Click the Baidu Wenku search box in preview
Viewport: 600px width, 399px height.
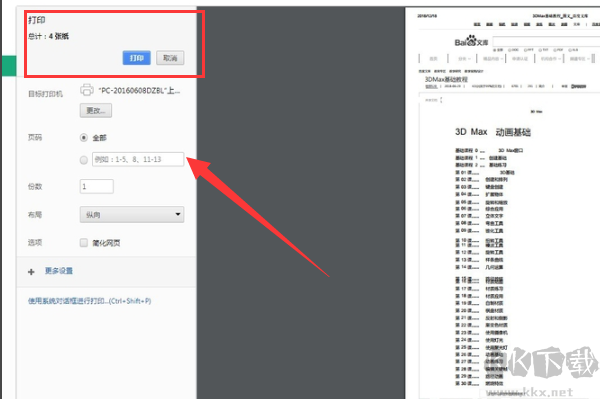click(546, 41)
